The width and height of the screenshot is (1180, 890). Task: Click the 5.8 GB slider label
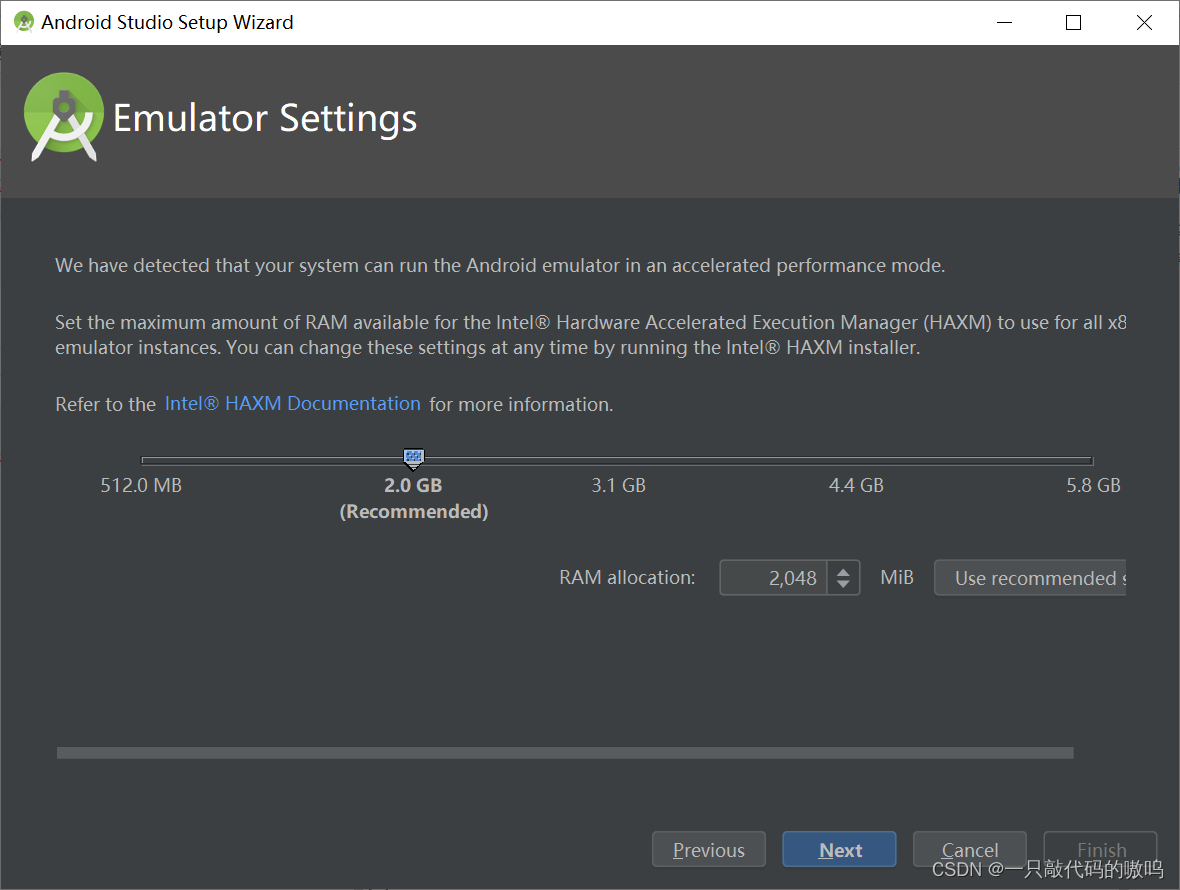pos(1093,485)
